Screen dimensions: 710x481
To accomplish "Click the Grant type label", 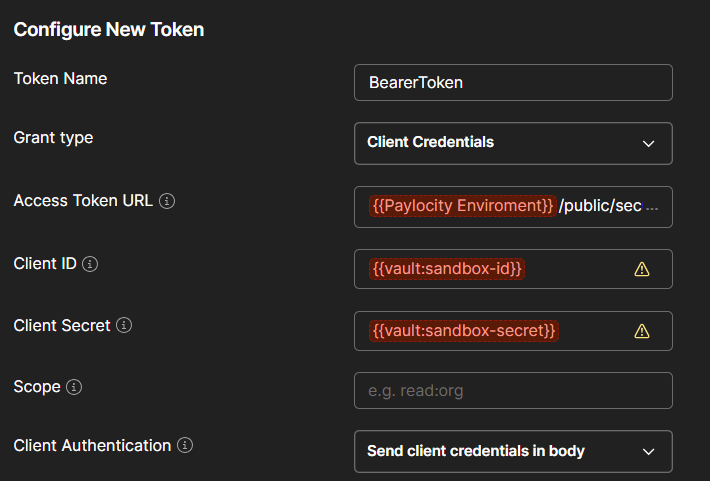I will (x=53, y=138).
